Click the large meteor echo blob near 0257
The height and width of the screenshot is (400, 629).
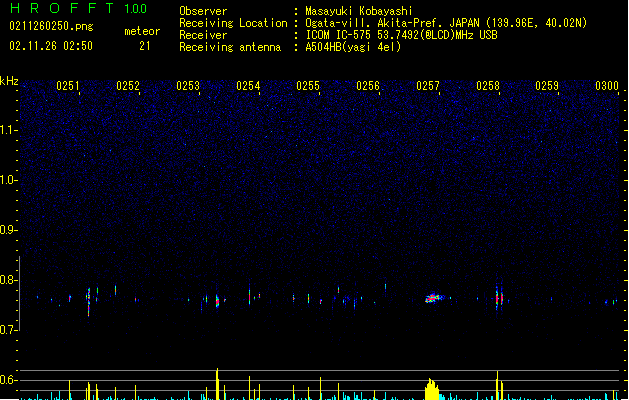(x=433, y=298)
